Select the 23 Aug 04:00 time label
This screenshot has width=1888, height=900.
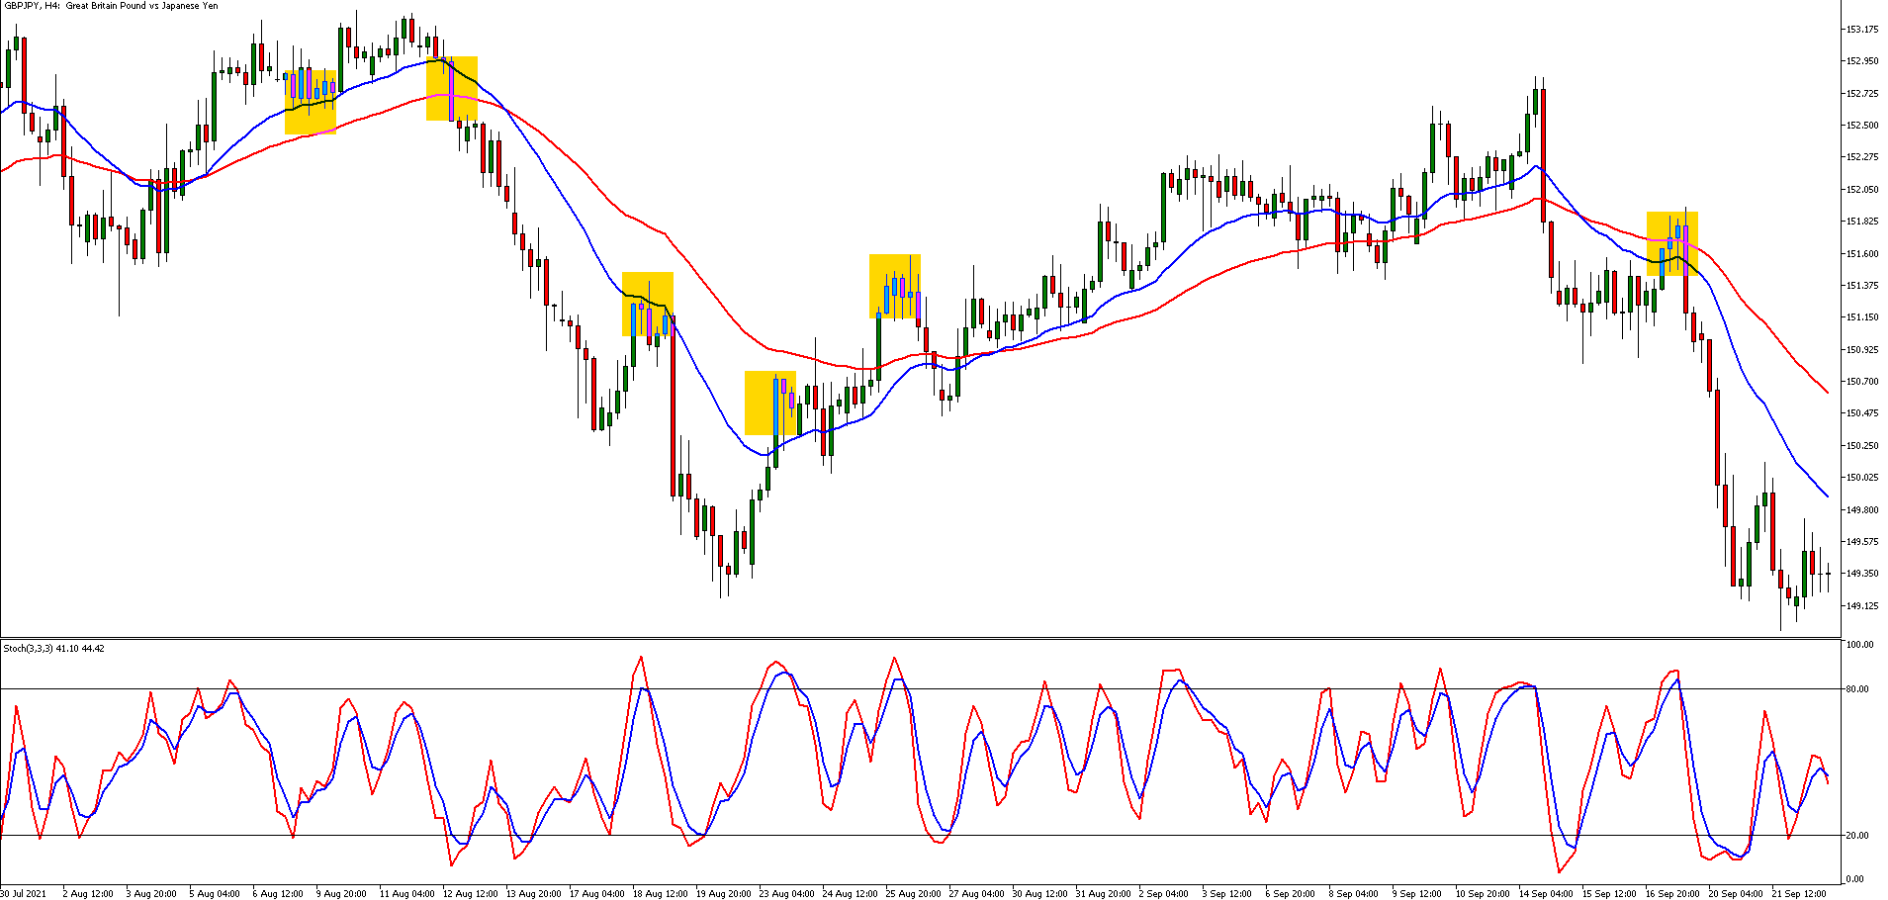click(x=788, y=893)
